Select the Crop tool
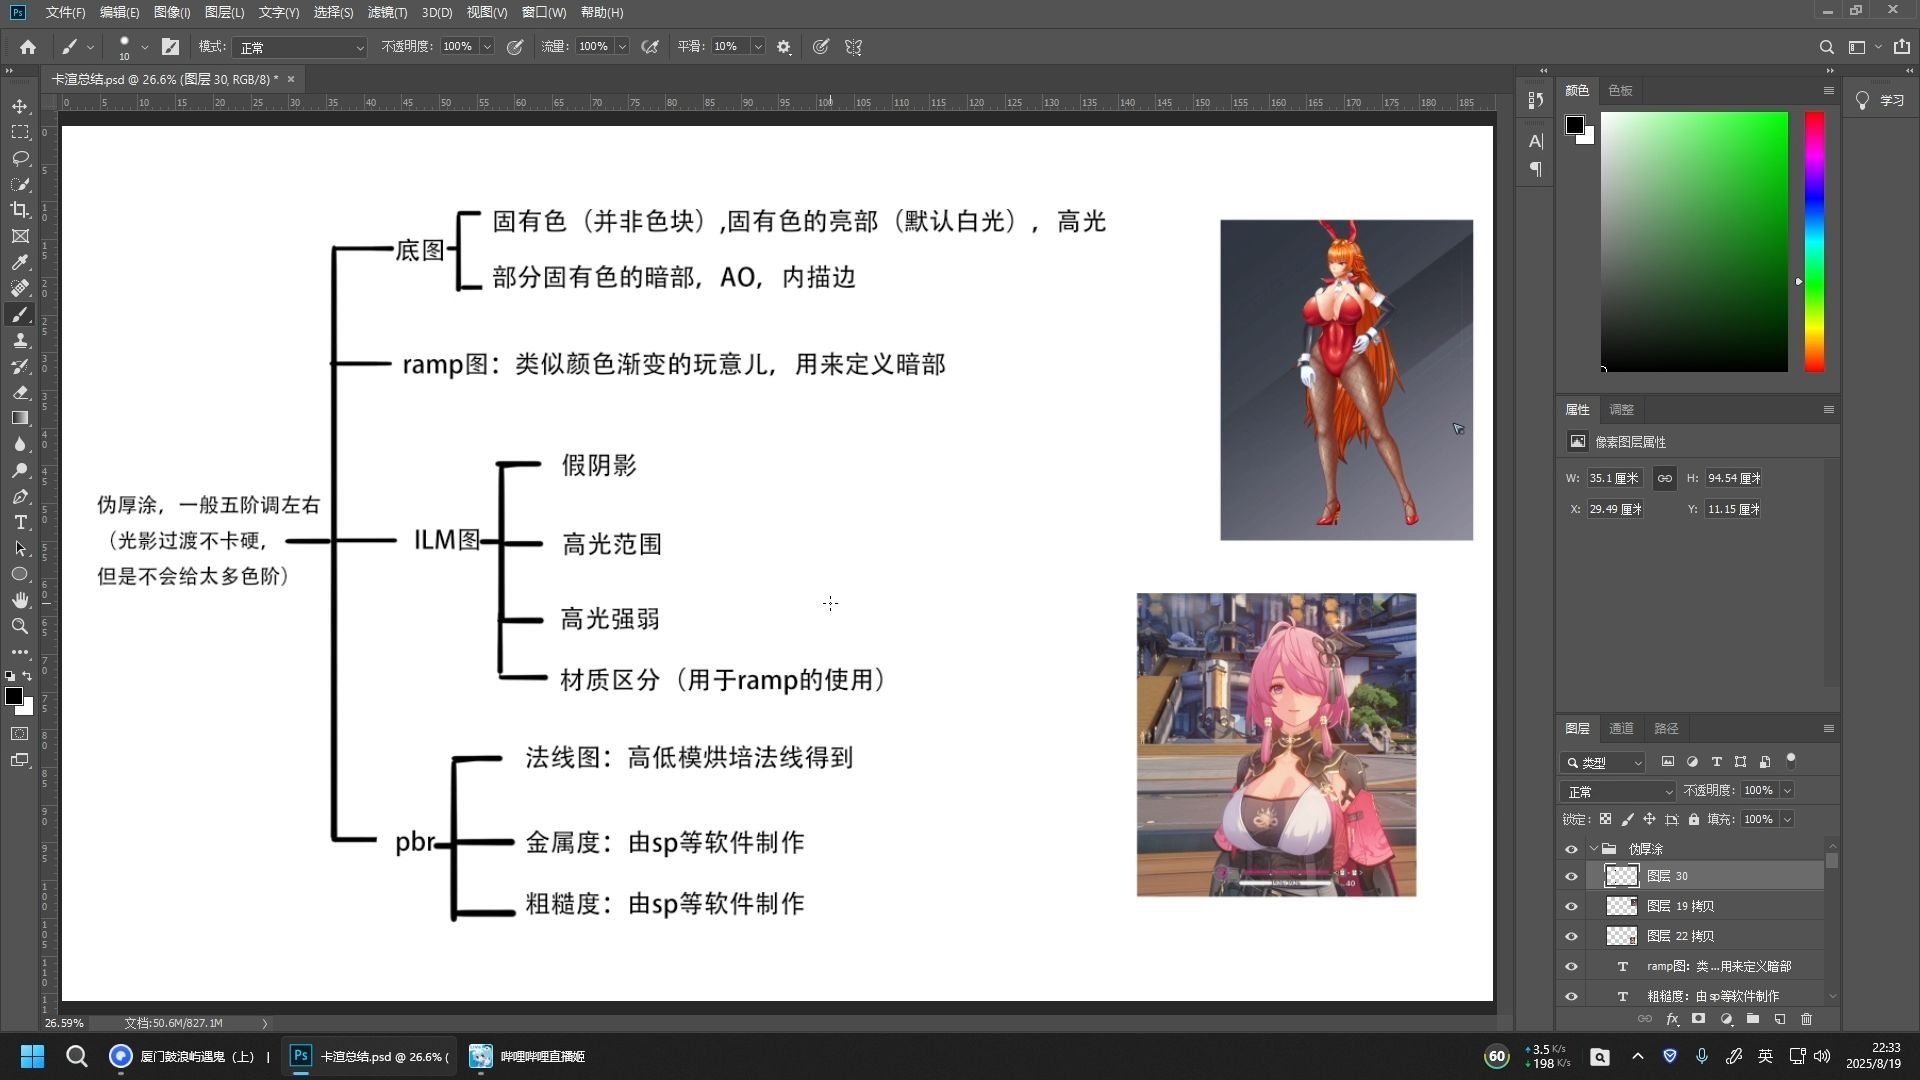Image resolution: width=1920 pixels, height=1080 pixels. point(20,210)
